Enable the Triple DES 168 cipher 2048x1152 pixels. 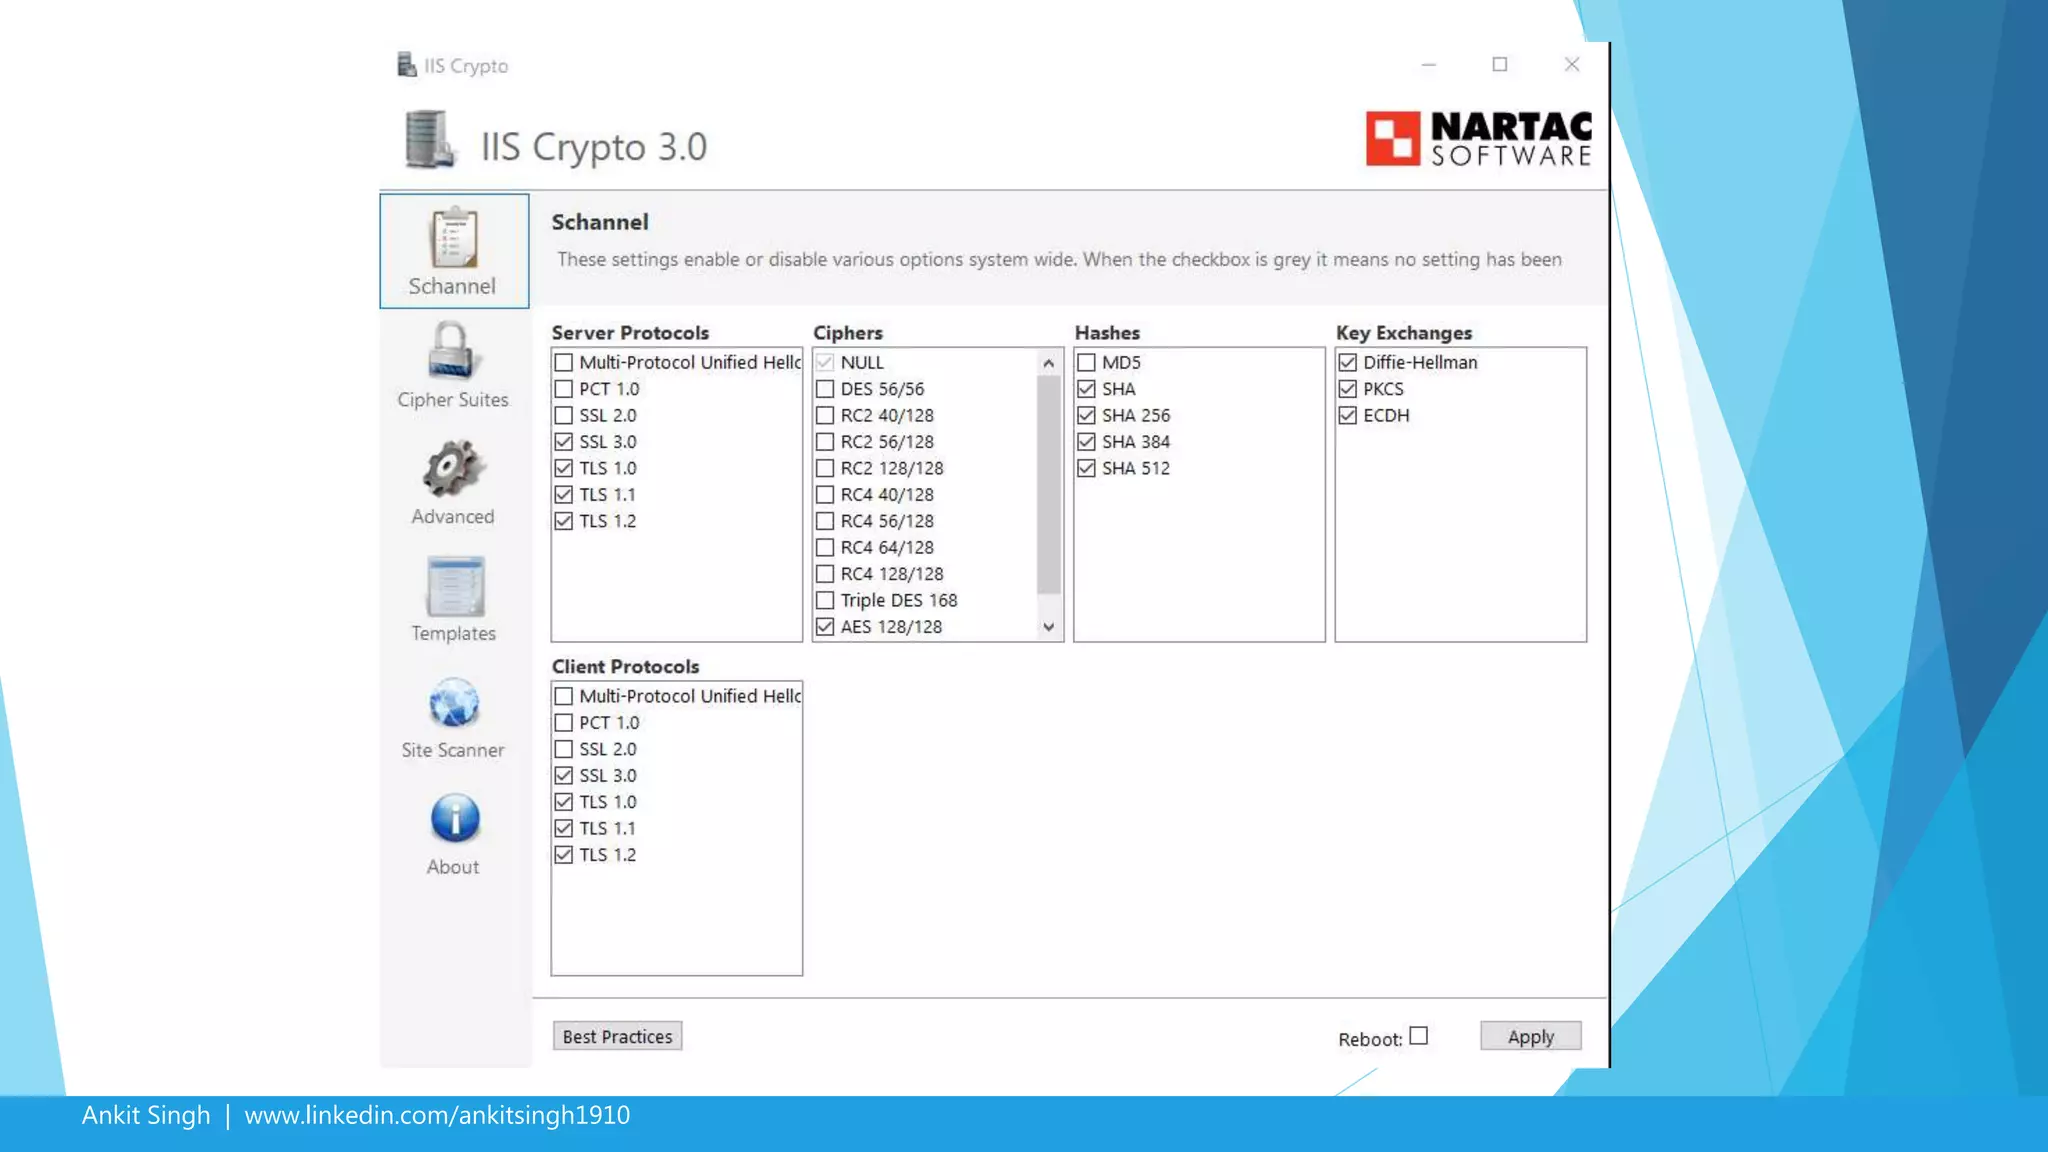coord(825,601)
